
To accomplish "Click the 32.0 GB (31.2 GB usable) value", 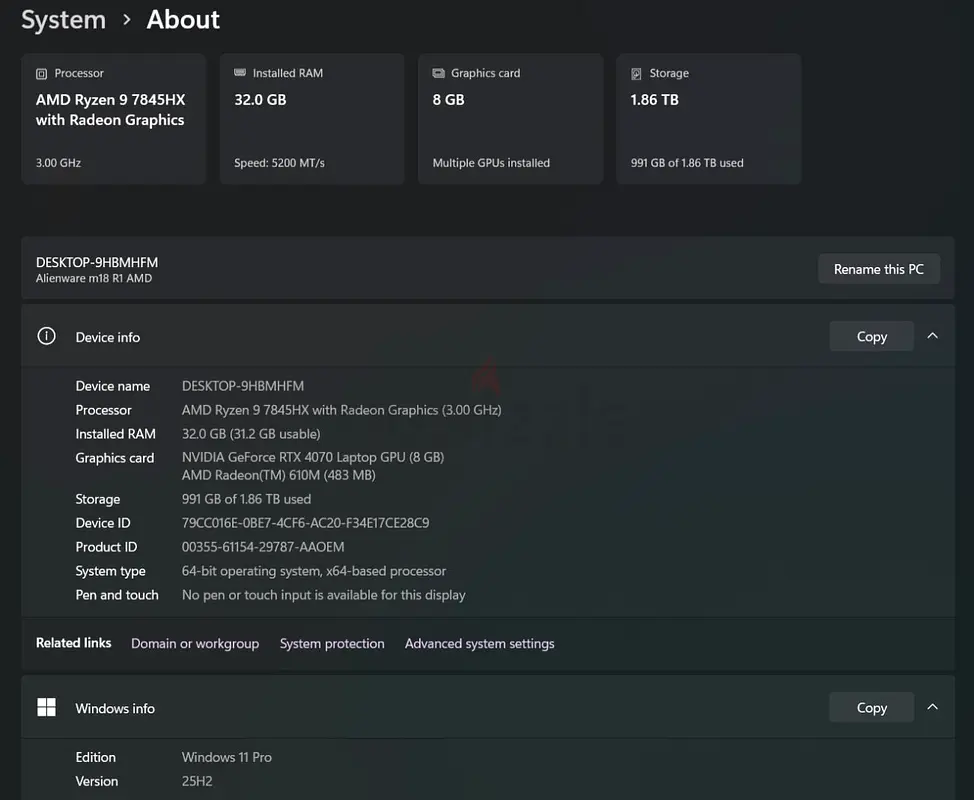I will pyautogui.click(x=251, y=434).
